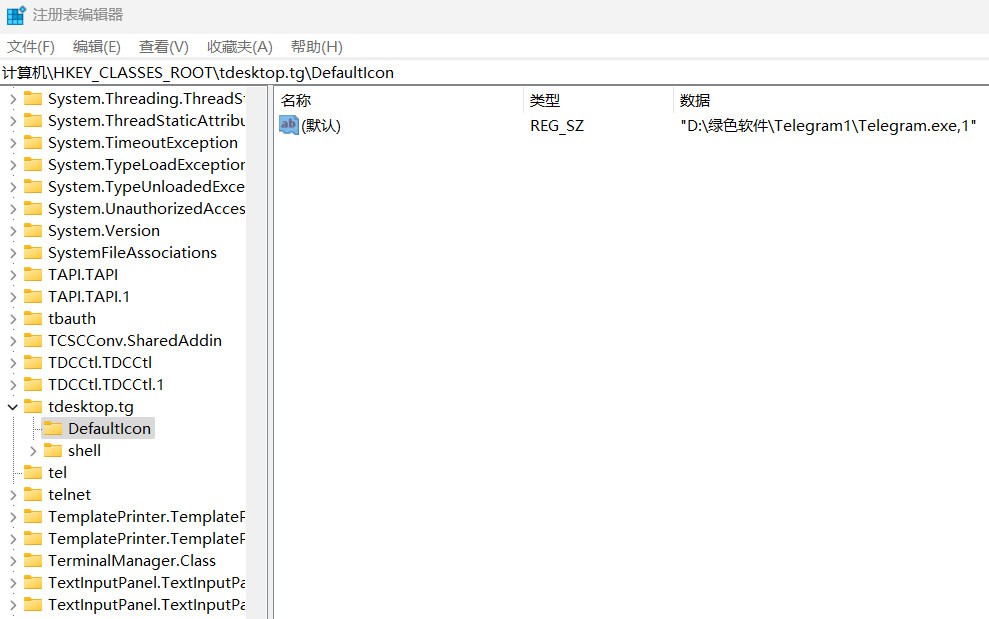The image size is (989, 619).
Task: Expand the shell subkey
Action: click(33, 451)
